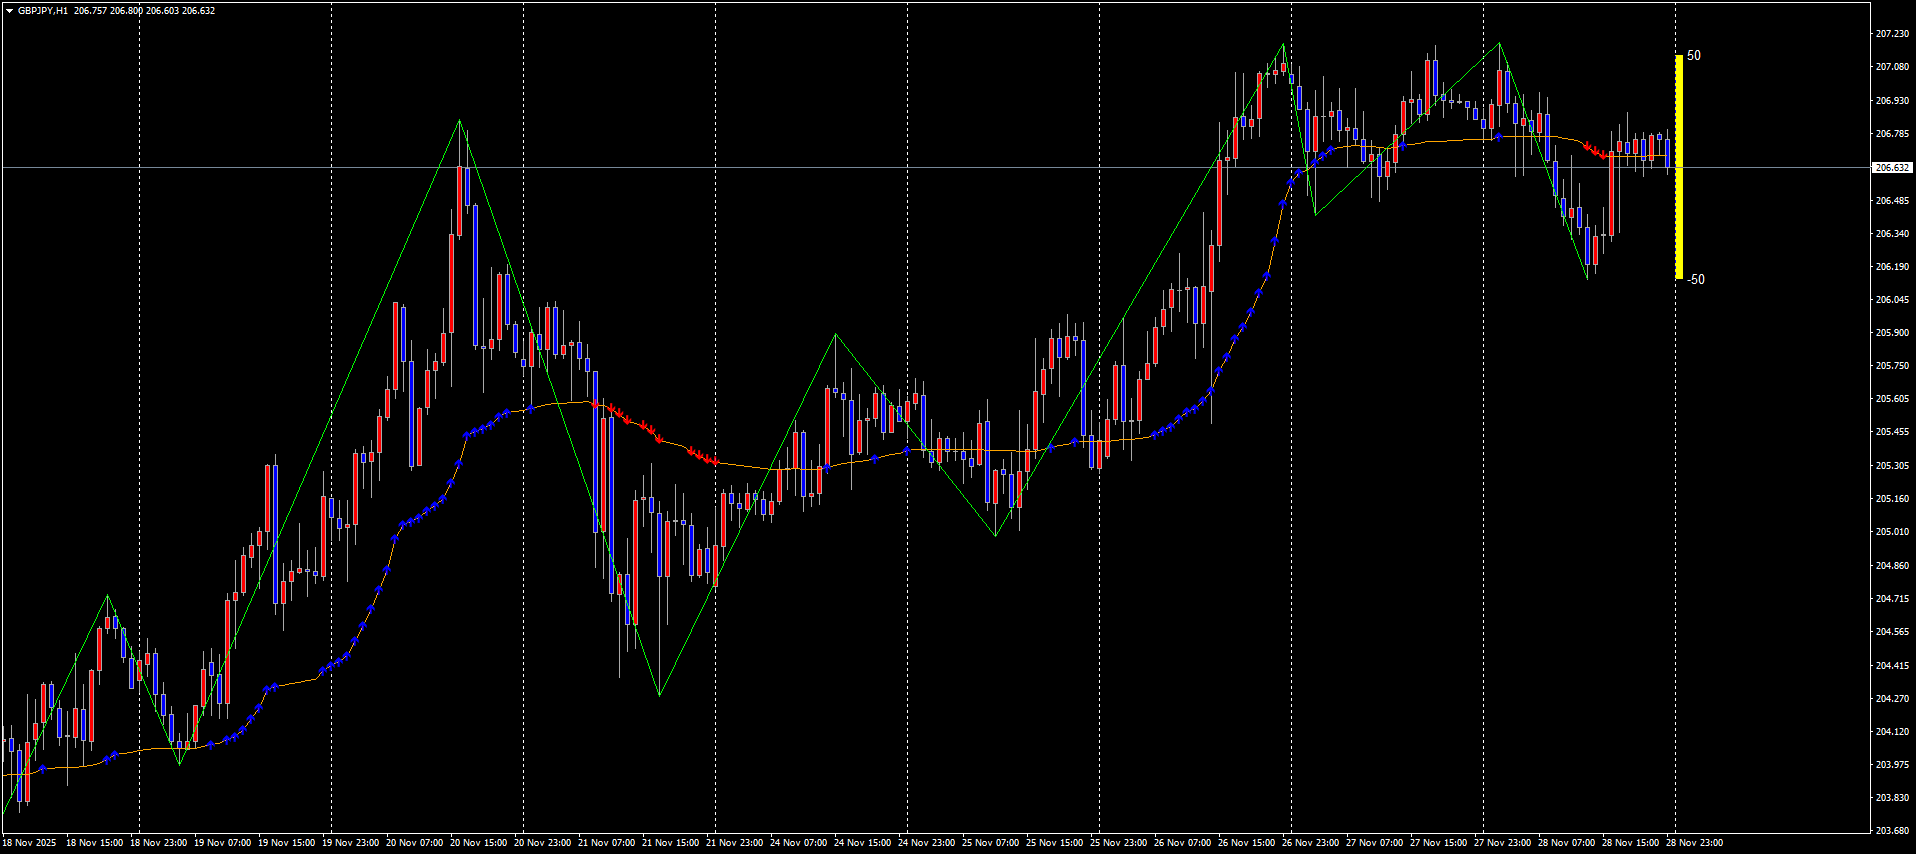
Task: Click the 205.010 price scale label
Action: pos(1891,532)
